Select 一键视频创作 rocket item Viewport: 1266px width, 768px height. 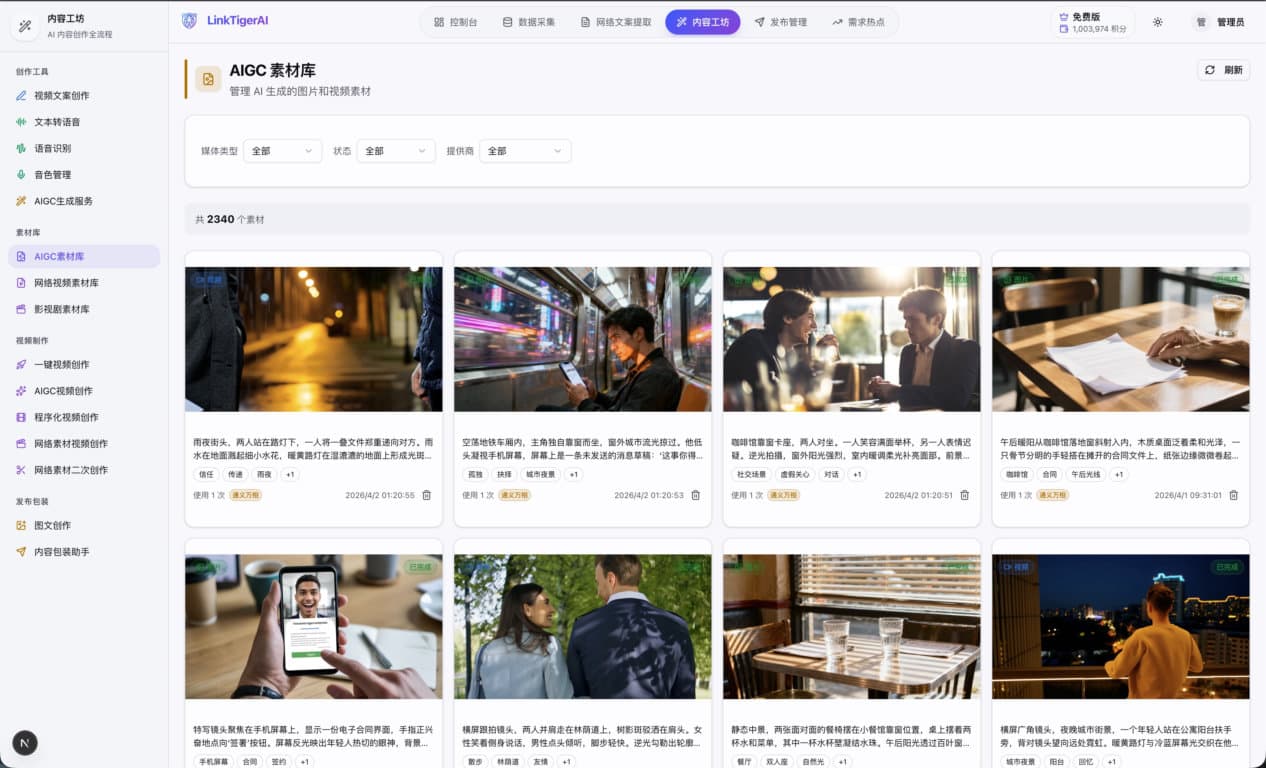(61, 365)
